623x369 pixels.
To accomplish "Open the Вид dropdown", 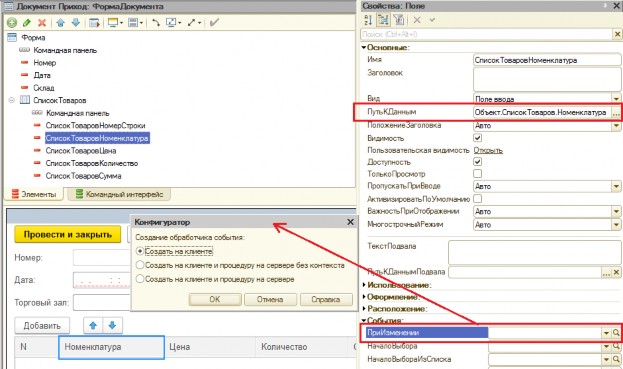I will coord(616,99).
